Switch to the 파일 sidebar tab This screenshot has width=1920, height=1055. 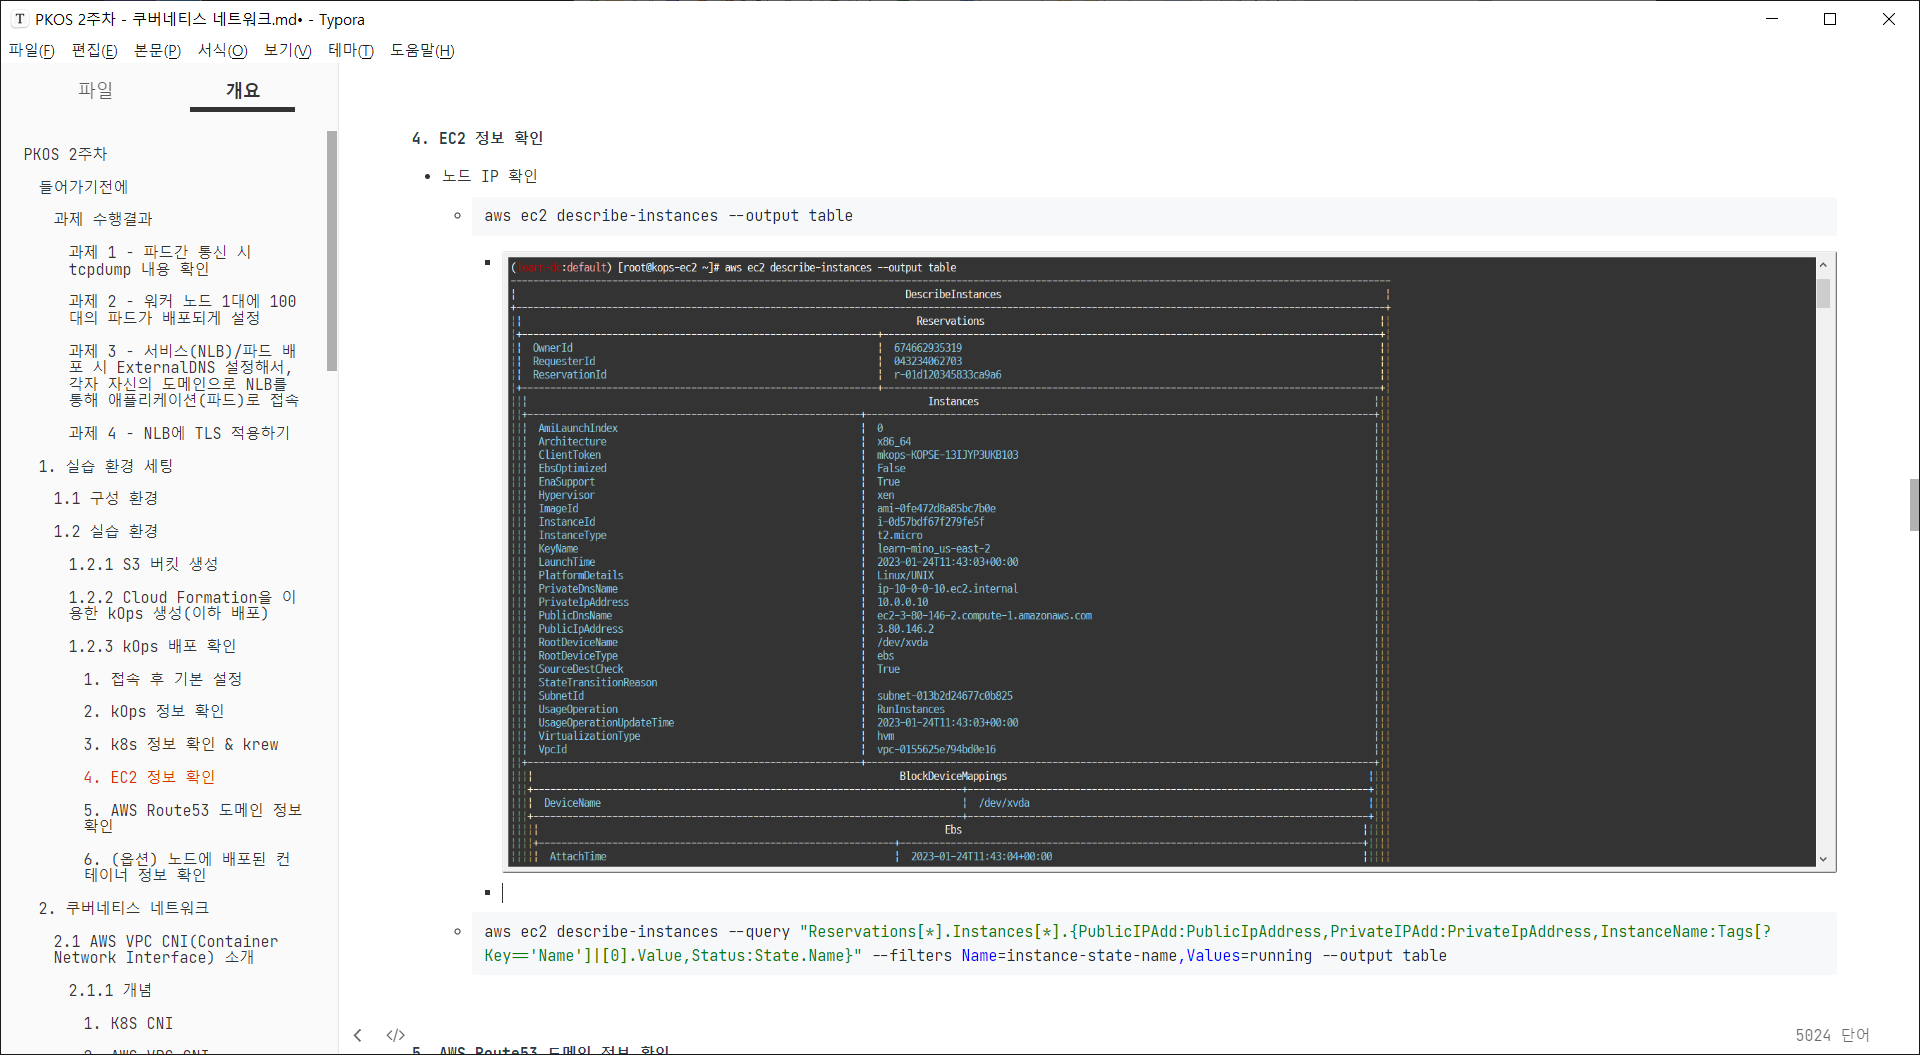click(x=96, y=89)
